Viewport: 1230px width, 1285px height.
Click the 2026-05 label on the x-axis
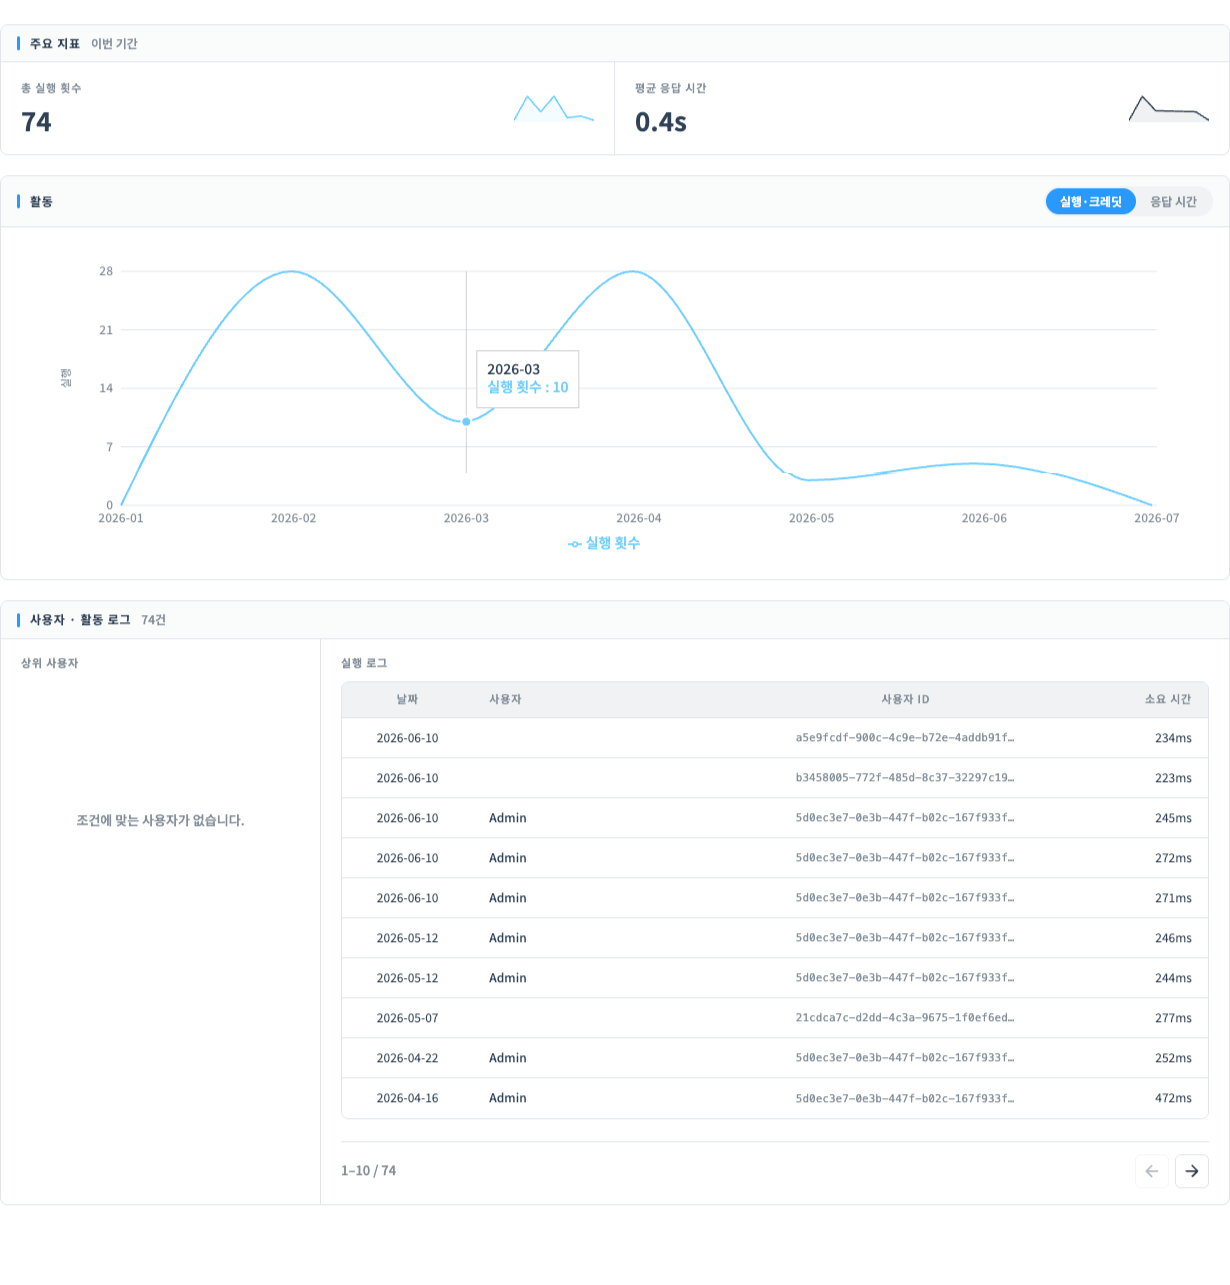click(x=811, y=518)
